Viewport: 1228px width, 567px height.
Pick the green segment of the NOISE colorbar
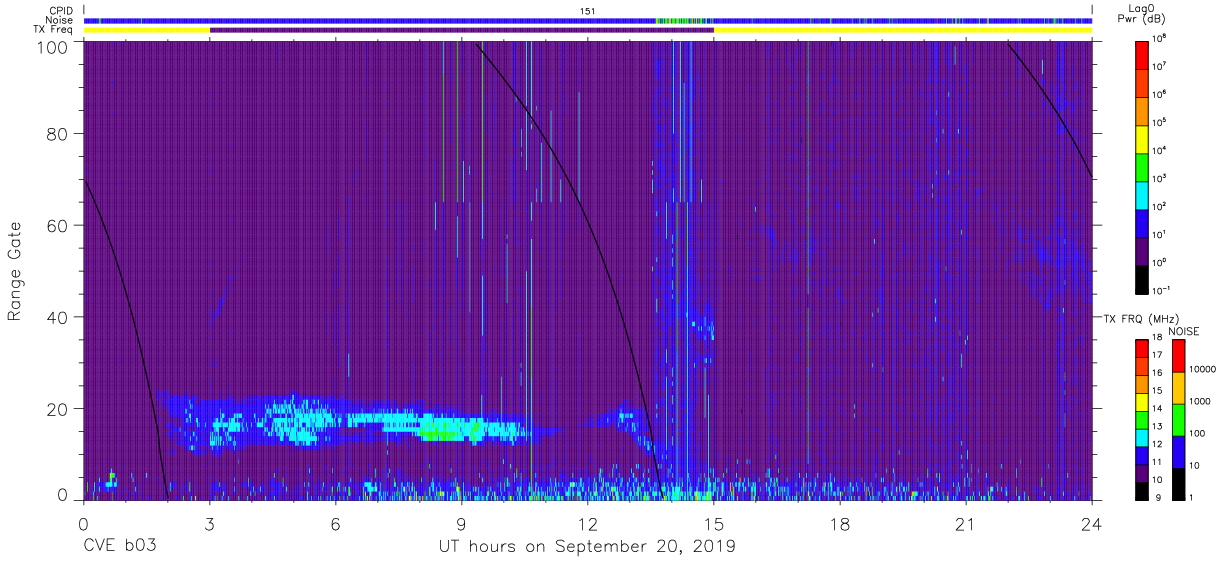tap(1178, 420)
